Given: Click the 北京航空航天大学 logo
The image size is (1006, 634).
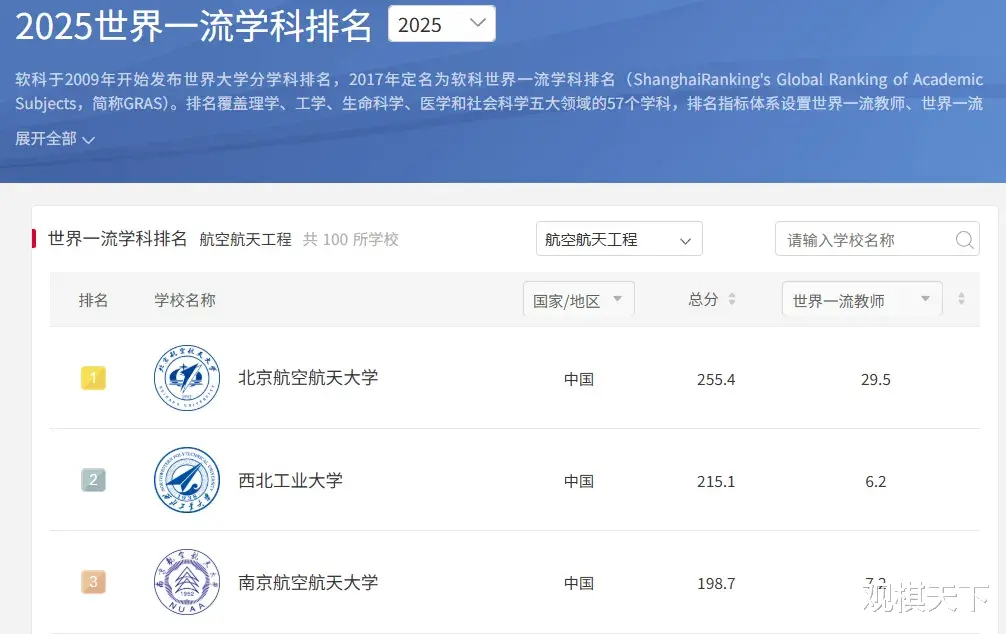Looking at the screenshot, I should click(x=187, y=378).
